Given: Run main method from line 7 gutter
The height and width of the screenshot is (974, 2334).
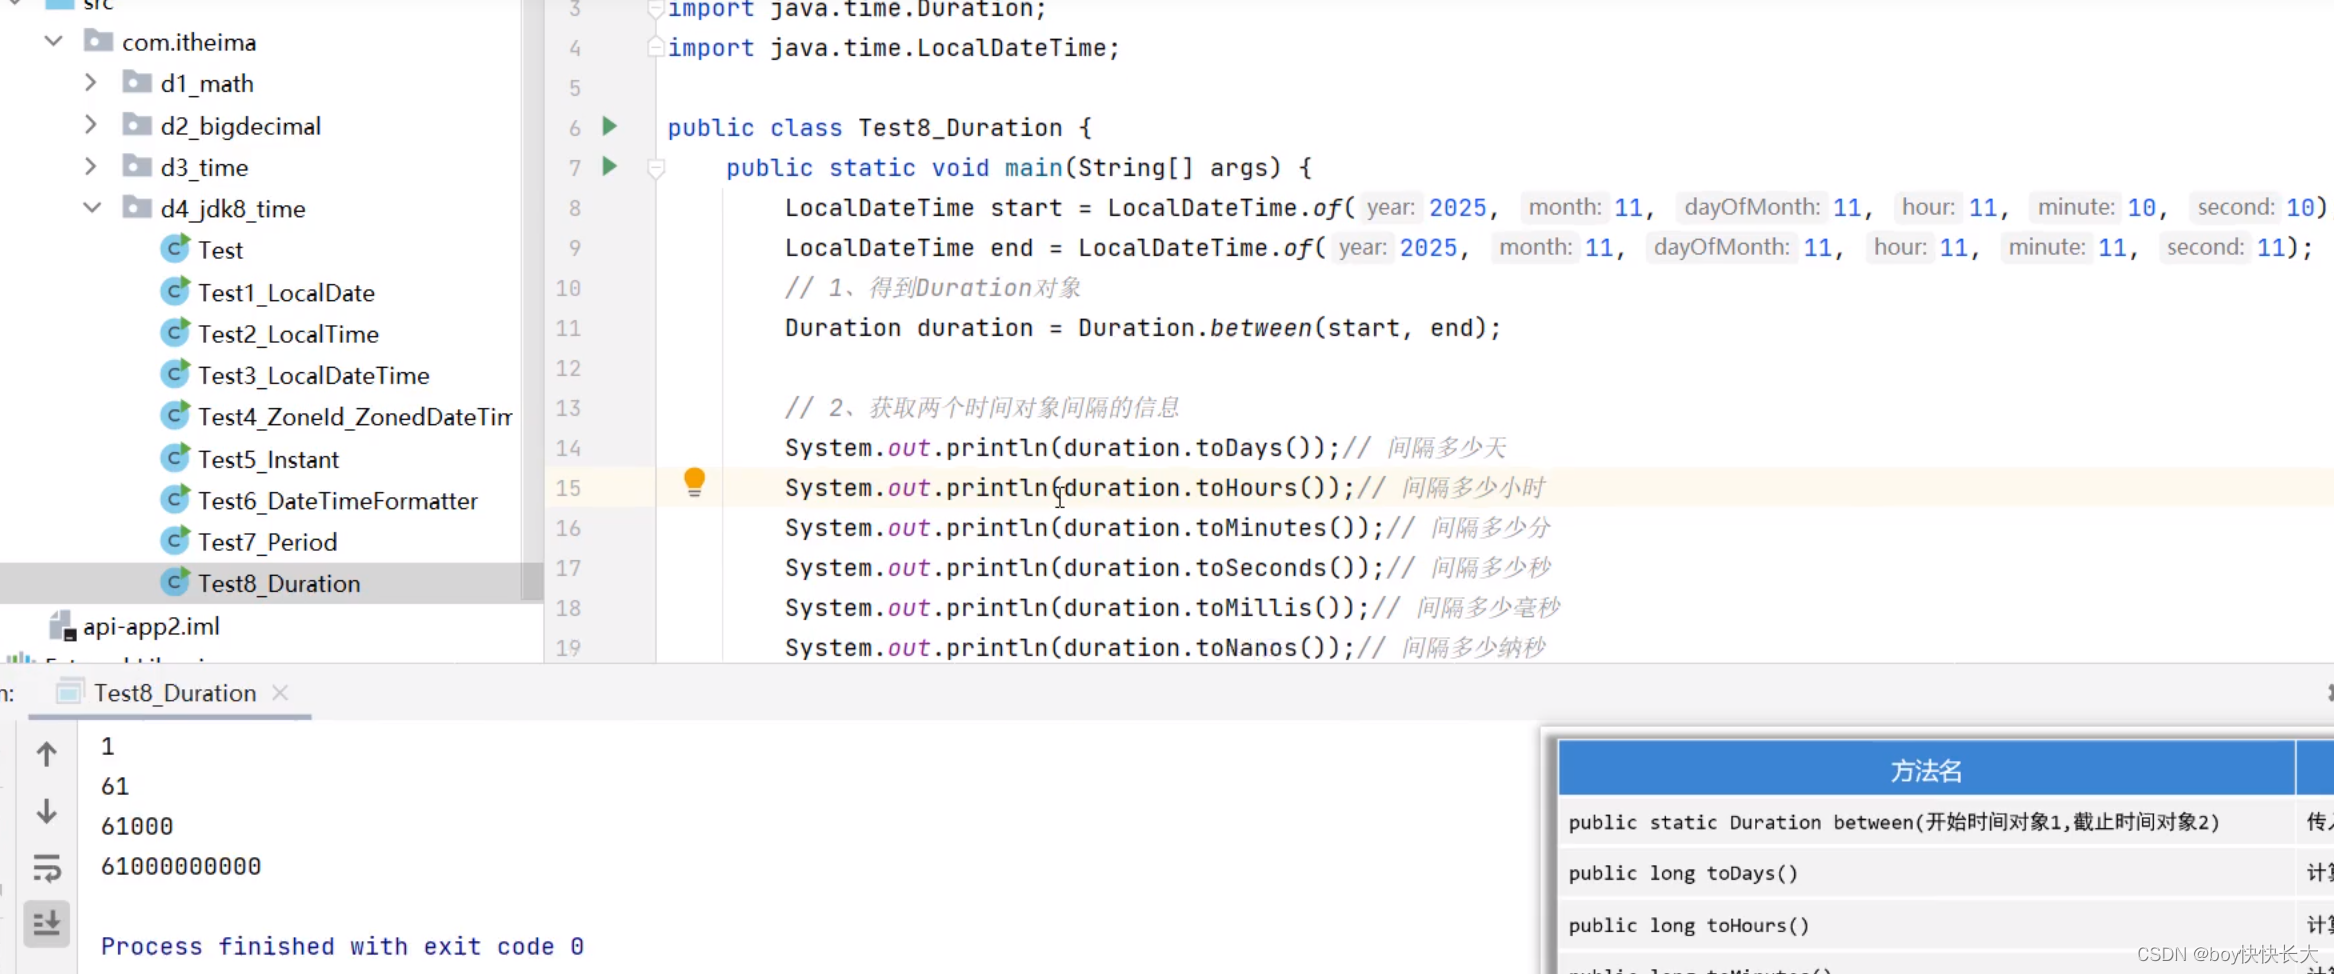Looking at the screenshot, I should (x=609, y=166).
